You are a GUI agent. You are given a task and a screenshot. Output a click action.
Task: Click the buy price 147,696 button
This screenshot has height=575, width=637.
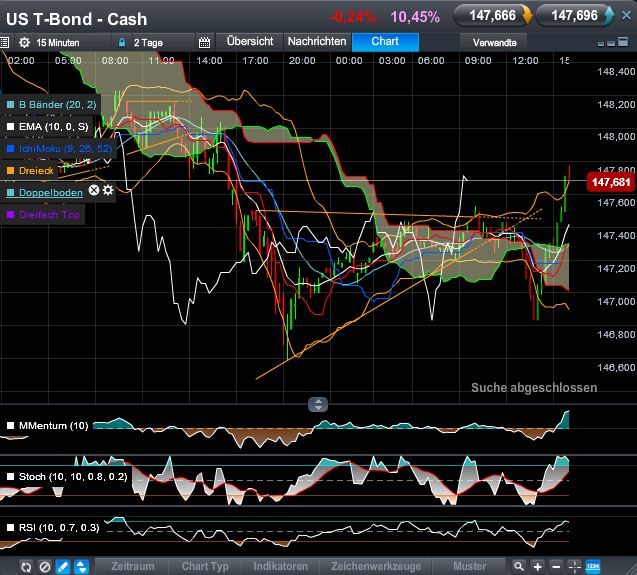[x=574, y=16]
